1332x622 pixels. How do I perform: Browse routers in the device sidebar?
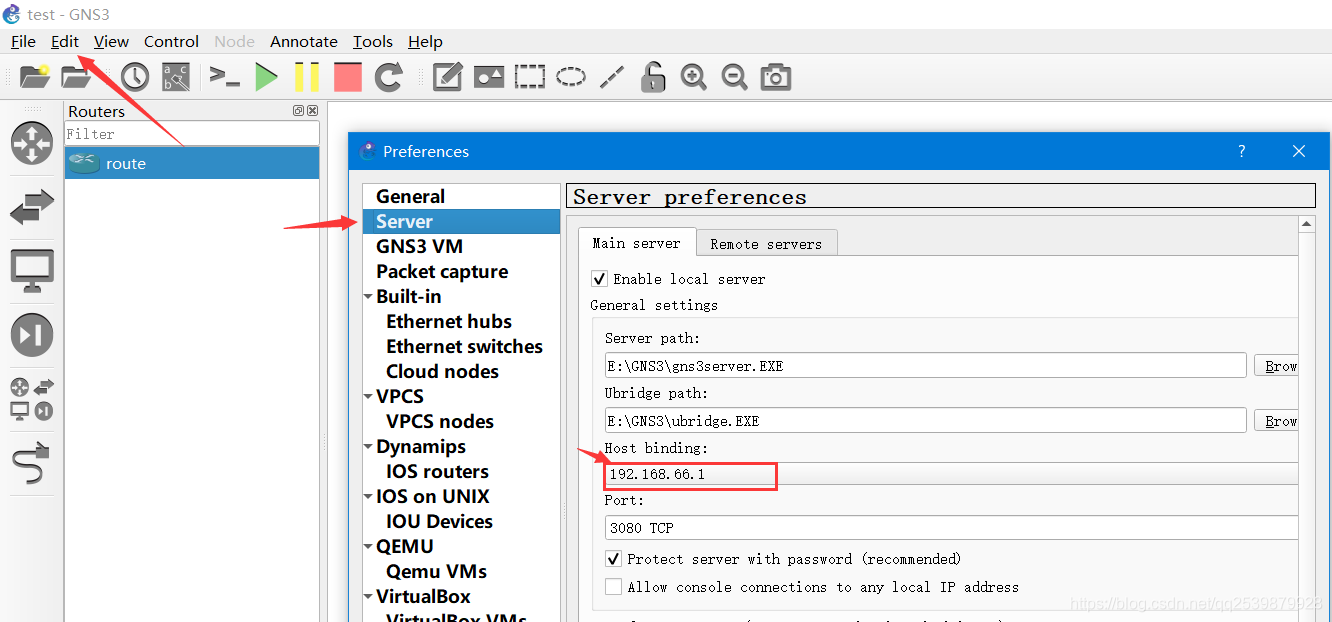click(32, 143)
